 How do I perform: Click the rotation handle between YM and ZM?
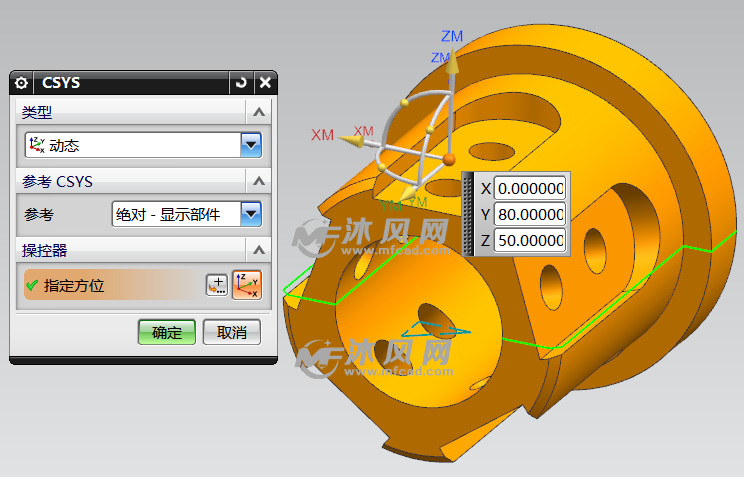(x=430, y=130)
